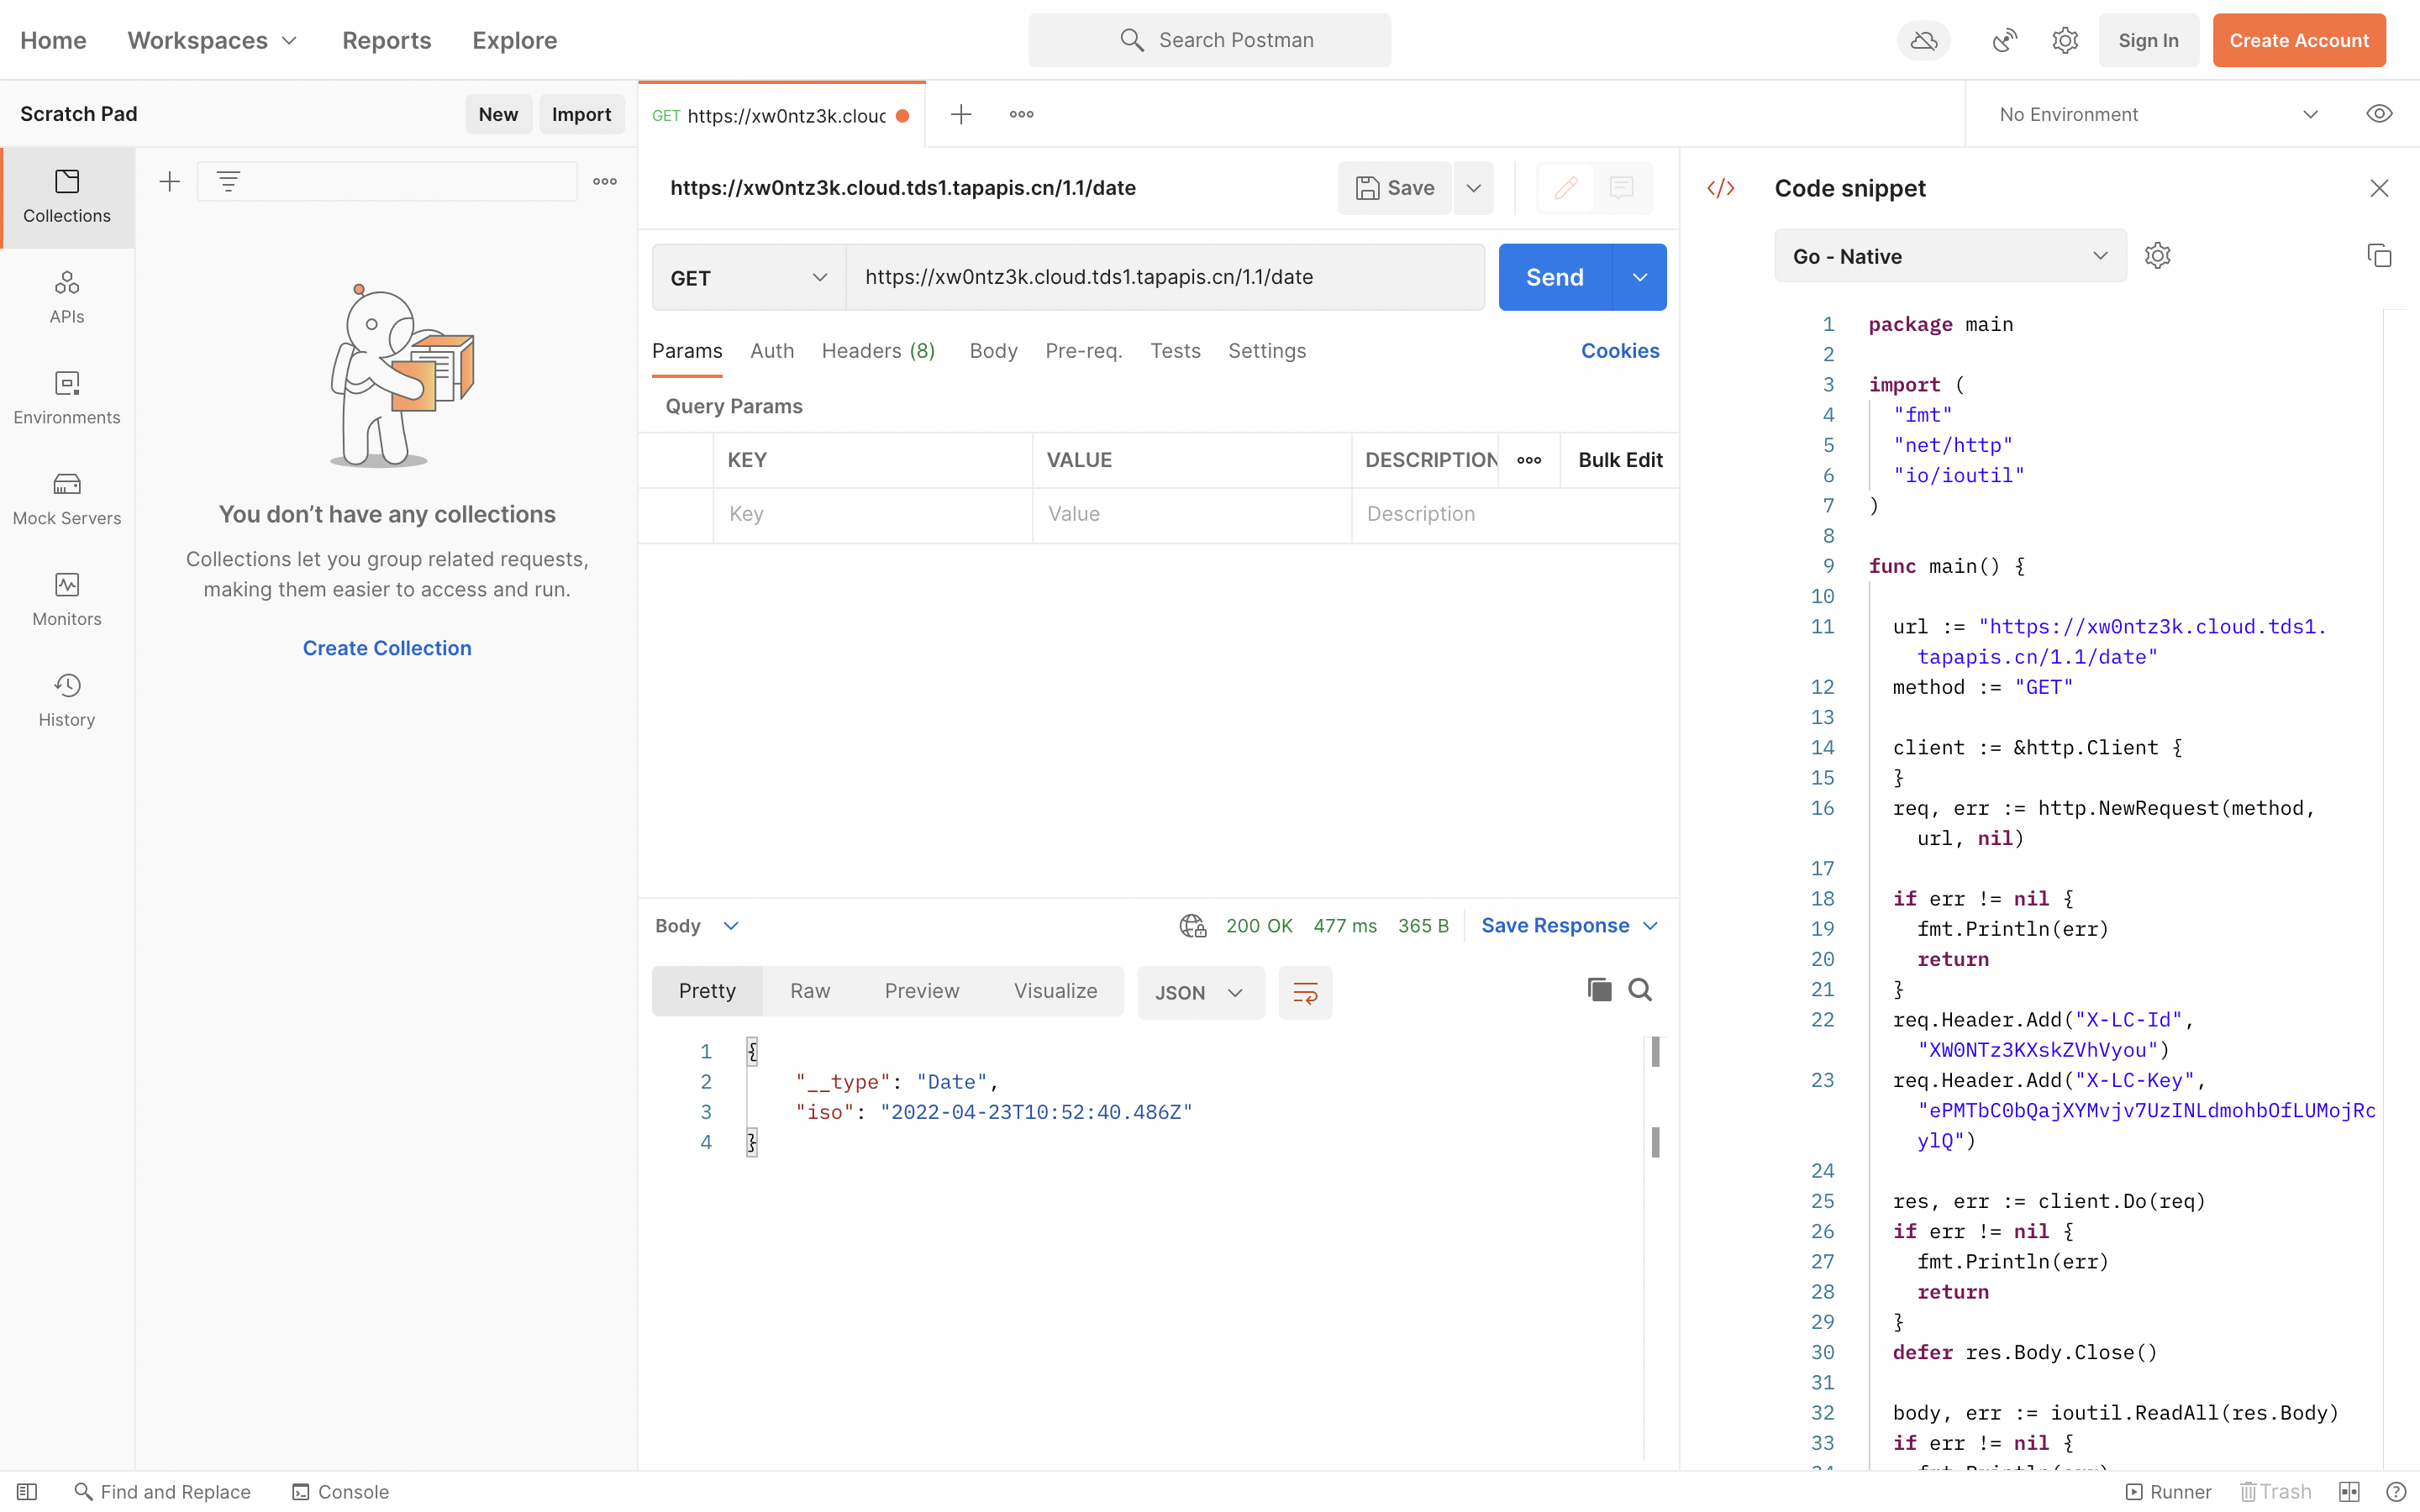Image resolution: width=2420 pixels, height=1512 pixels.
Task: Toggle the sidebar visibility
Action: click(x=28, y=1491)
